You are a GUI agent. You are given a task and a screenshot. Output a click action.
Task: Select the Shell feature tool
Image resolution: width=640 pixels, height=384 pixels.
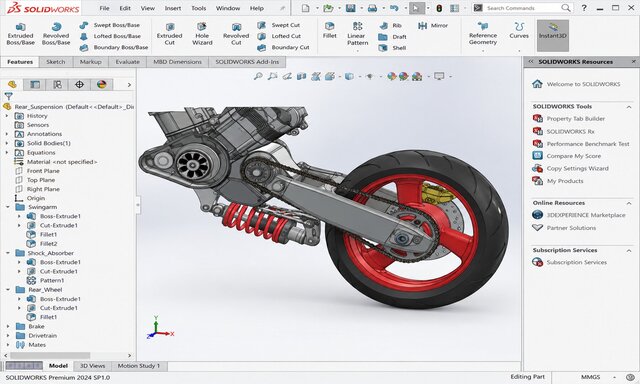pos(392,48)
